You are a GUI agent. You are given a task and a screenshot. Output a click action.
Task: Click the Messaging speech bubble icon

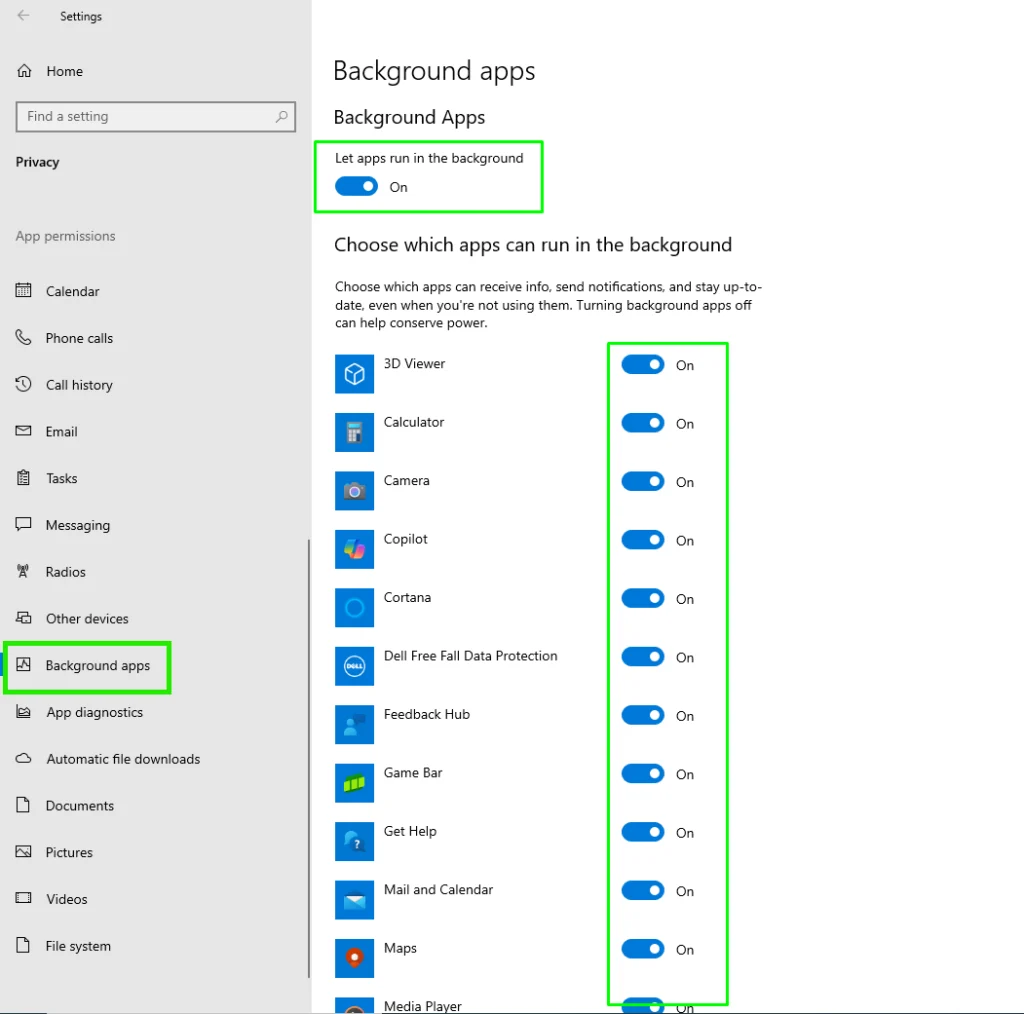[24, 524]
